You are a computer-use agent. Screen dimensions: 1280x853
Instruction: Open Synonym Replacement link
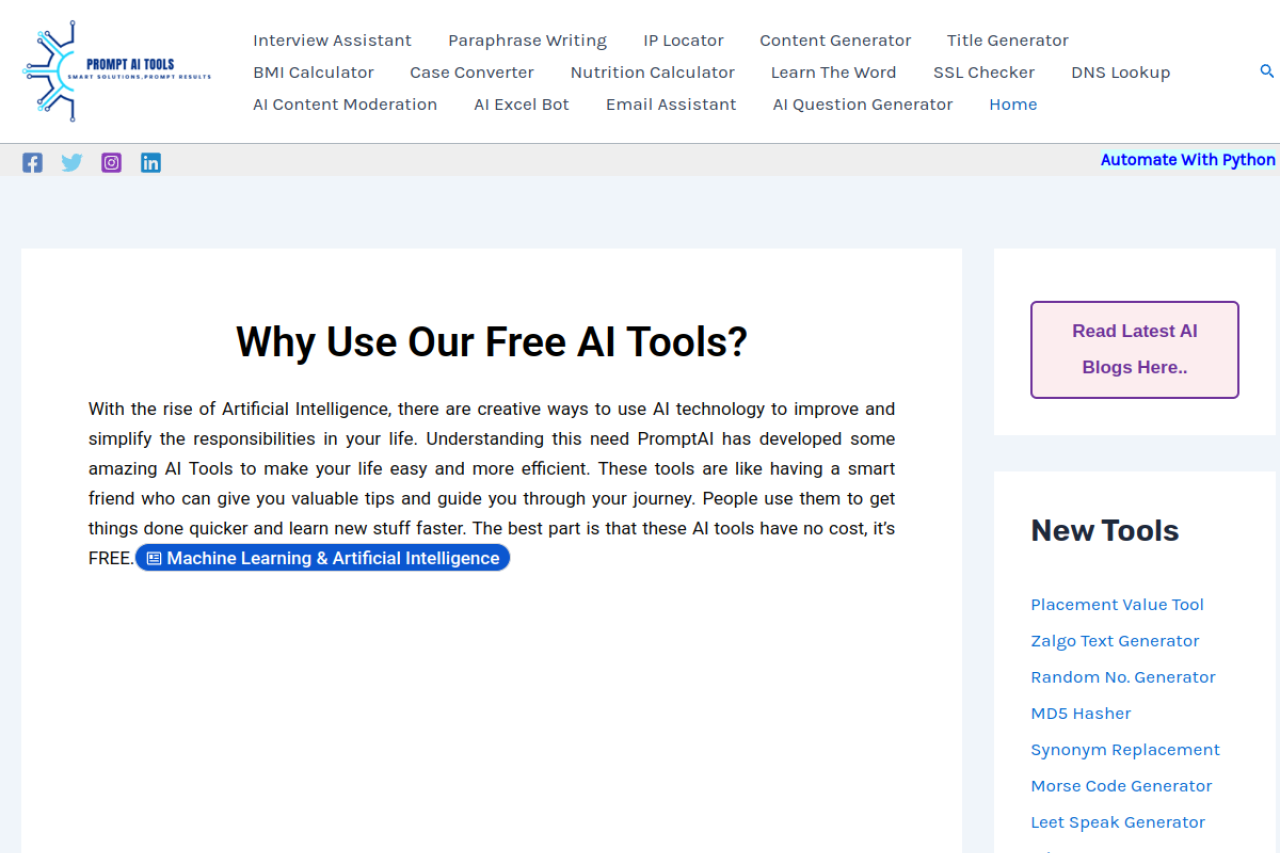[1125, 750]
